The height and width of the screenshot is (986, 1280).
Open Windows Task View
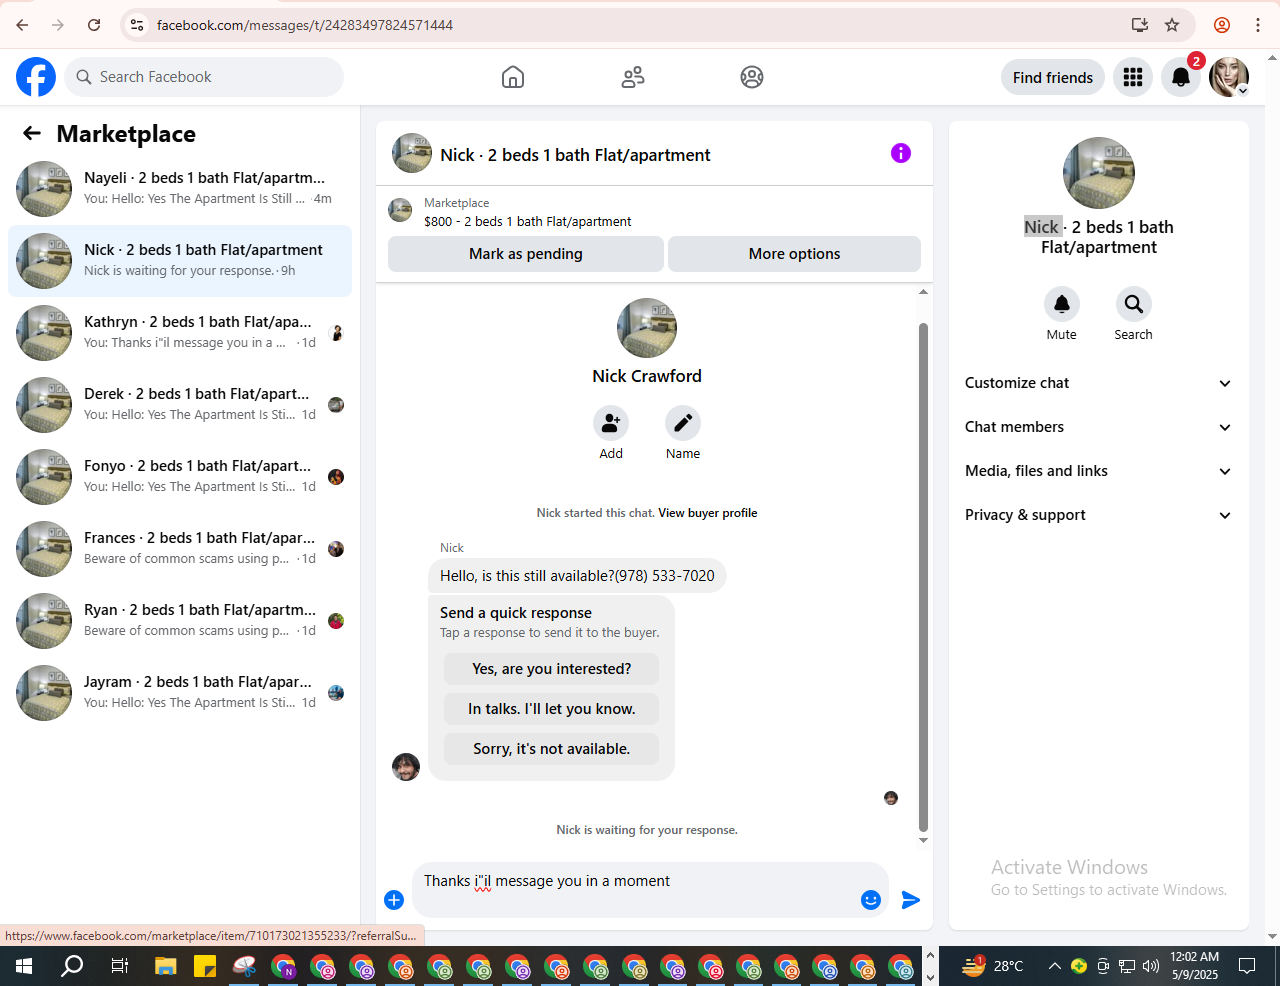click(119, 966)
